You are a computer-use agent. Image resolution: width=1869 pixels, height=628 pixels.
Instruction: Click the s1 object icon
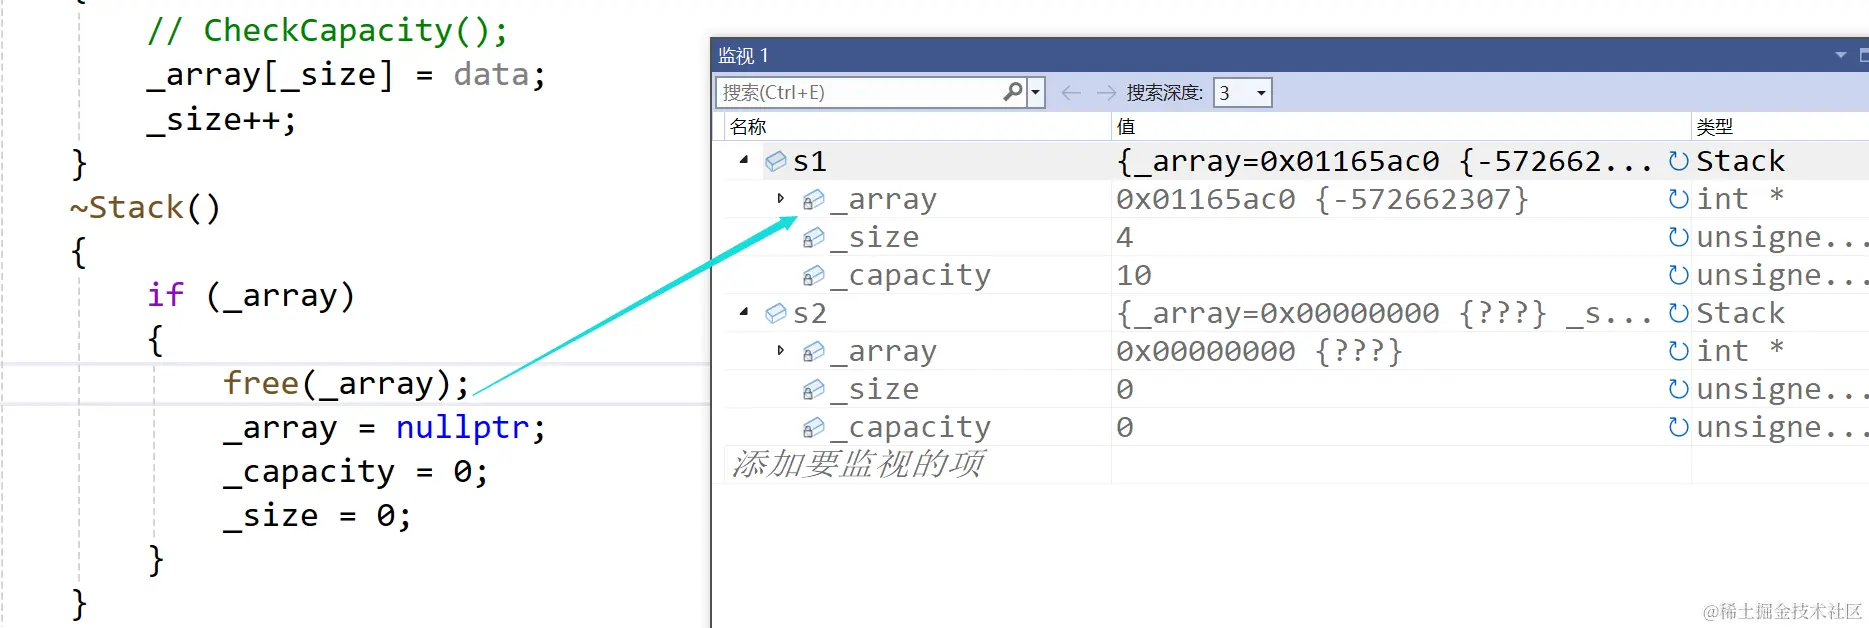click(776, 161)
